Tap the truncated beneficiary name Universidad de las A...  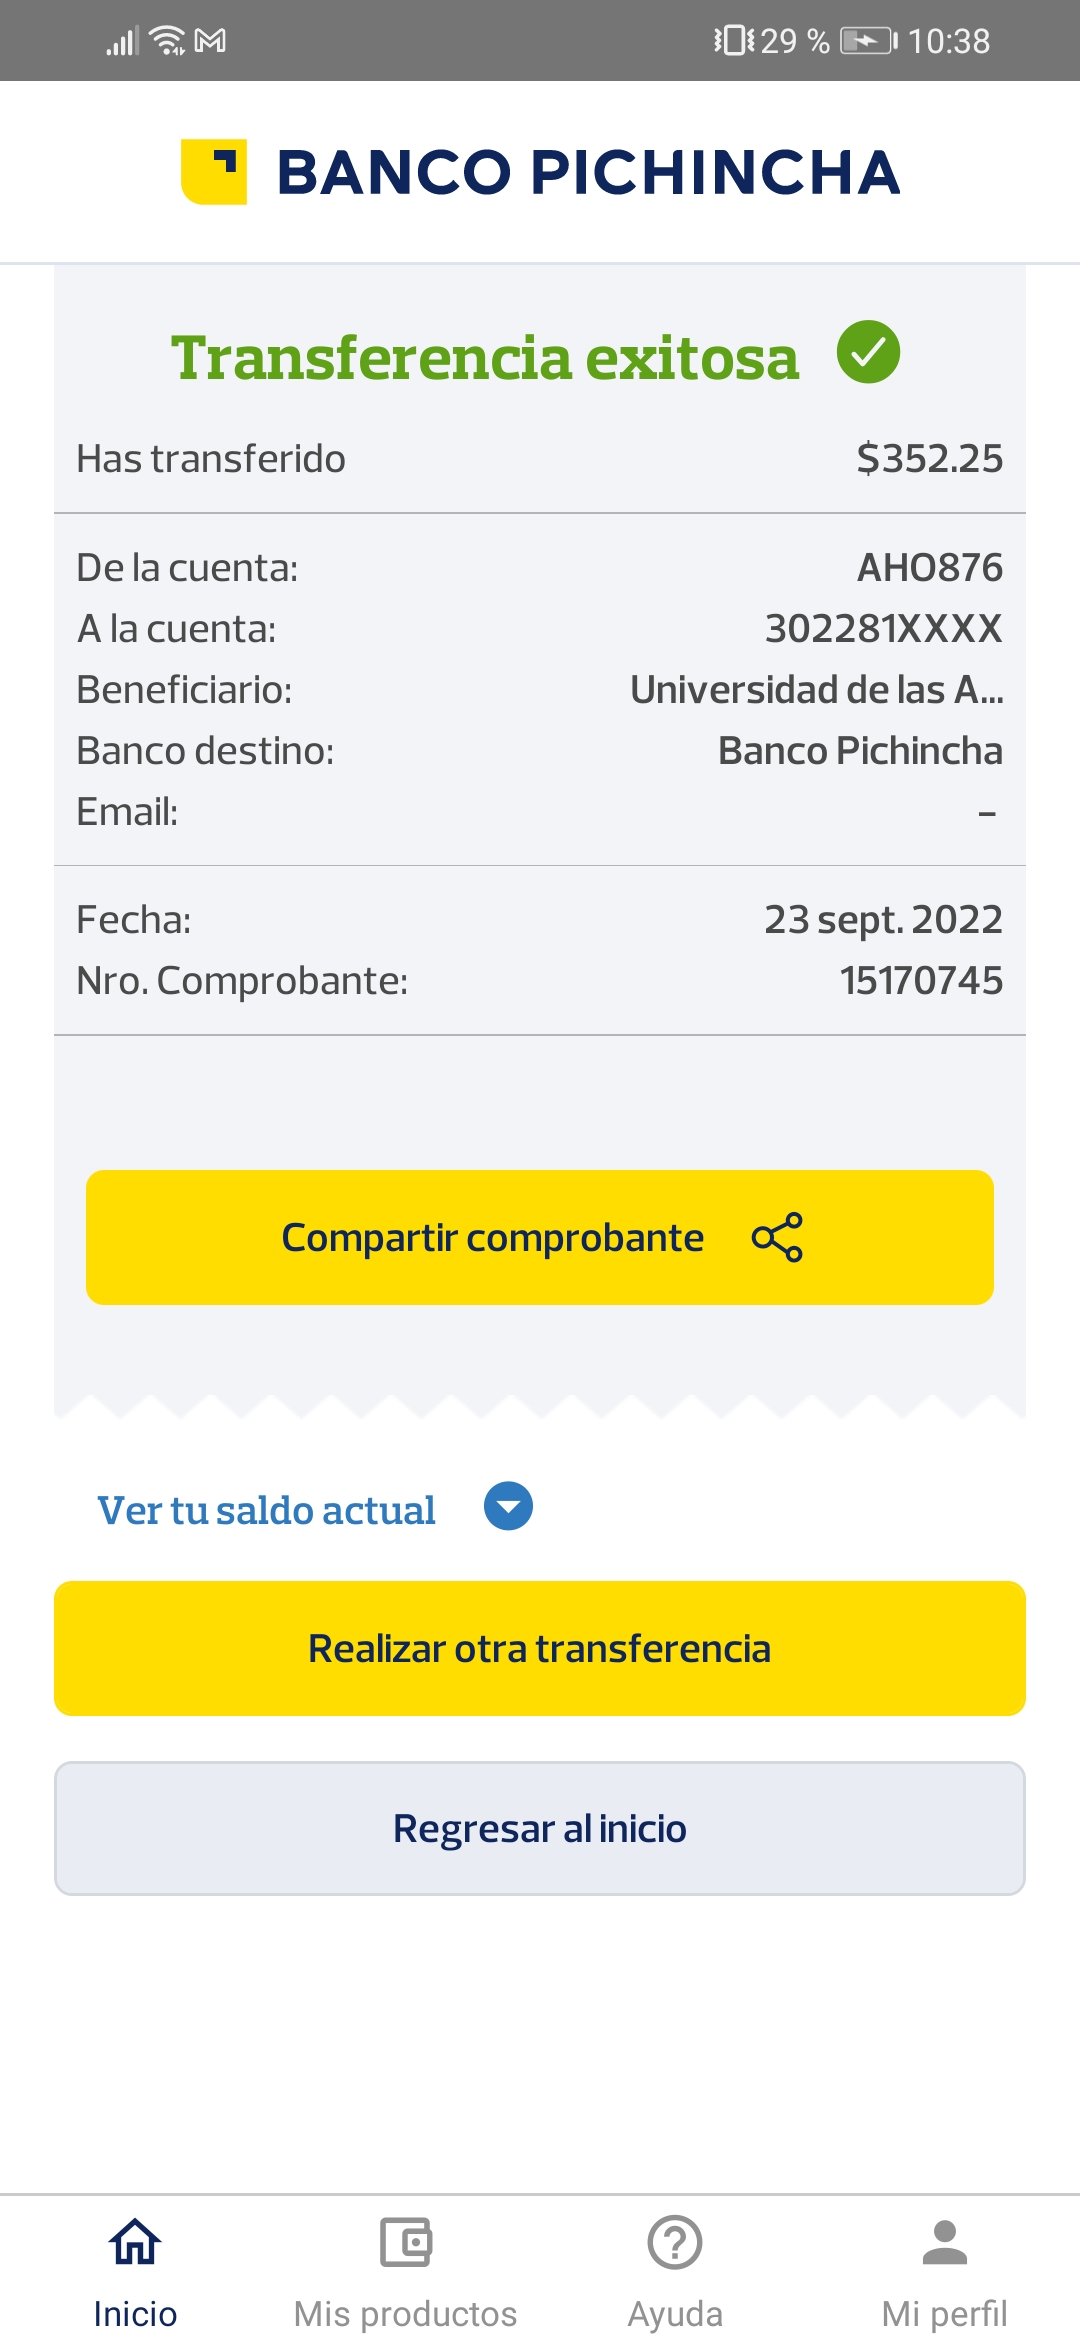coord(816,690)
